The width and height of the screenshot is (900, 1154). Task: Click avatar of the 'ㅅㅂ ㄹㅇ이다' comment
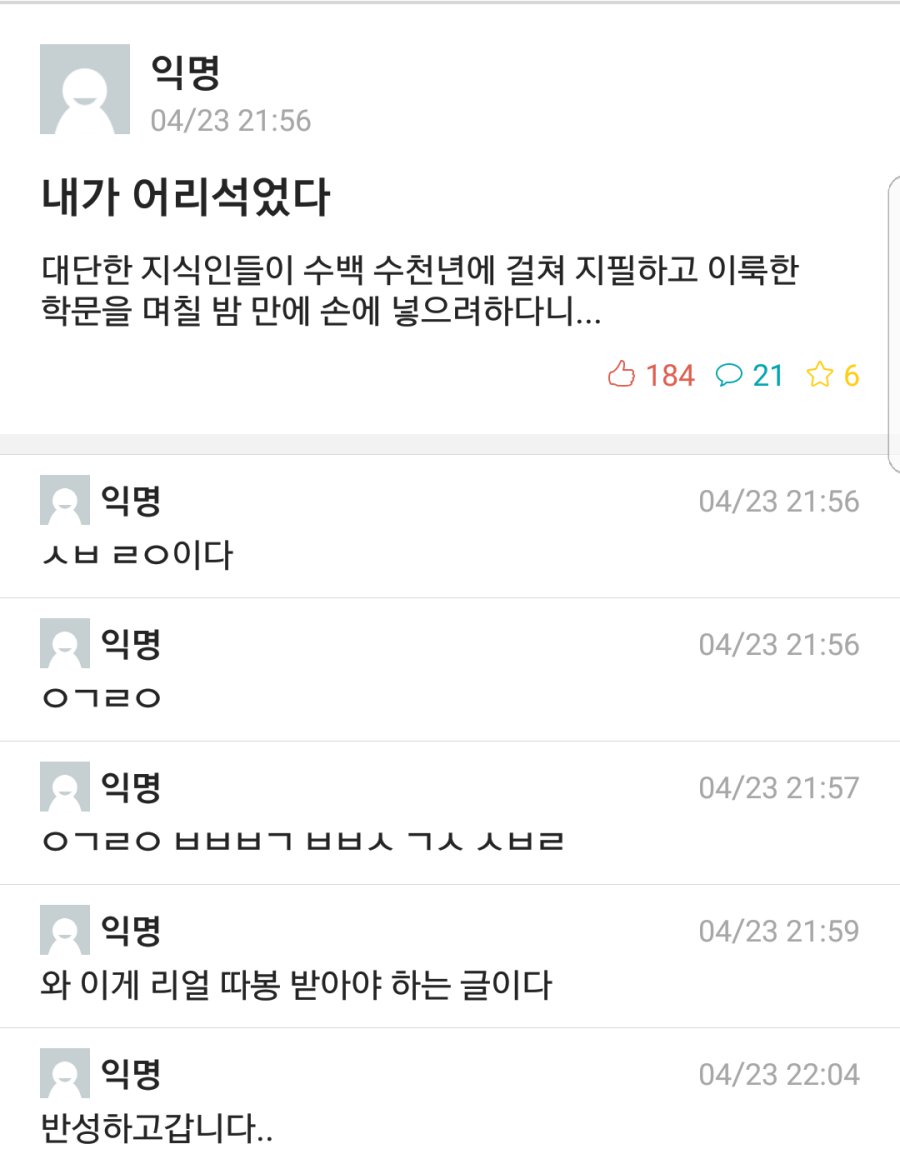click(x=64, y=500)
